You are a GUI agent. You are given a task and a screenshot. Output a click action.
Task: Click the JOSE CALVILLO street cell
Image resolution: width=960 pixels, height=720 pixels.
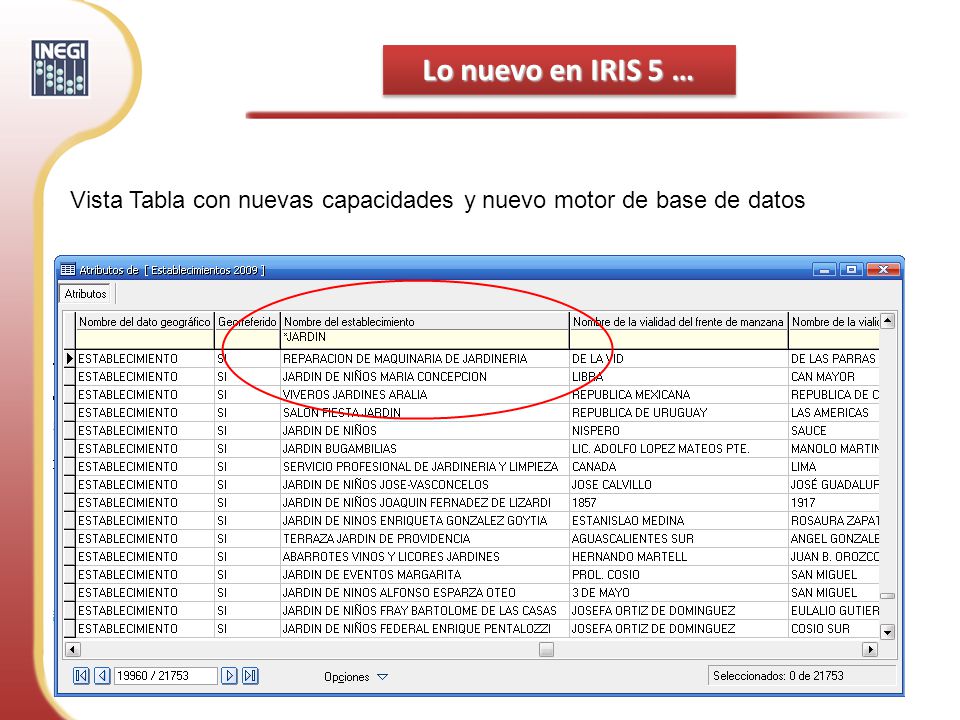click(678, 484)
